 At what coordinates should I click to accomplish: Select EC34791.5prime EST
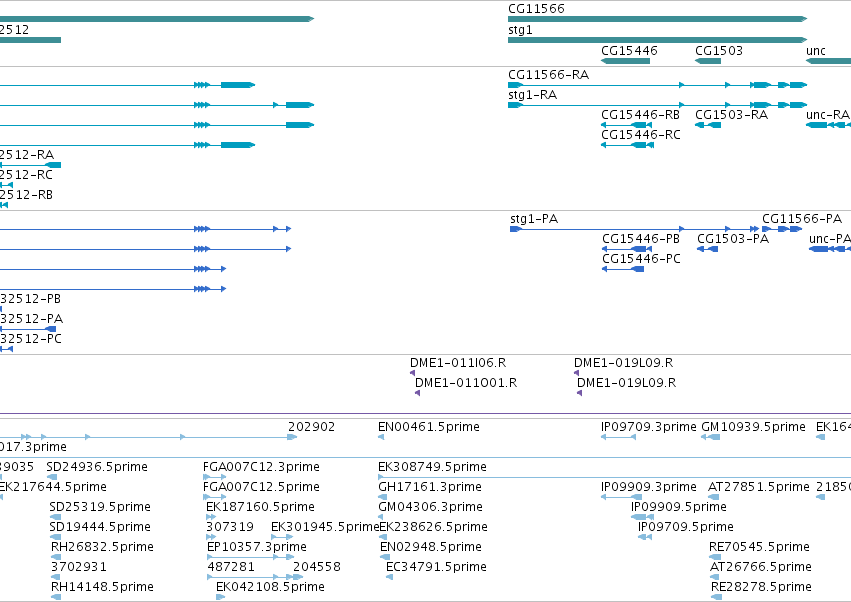click(389, 578)
